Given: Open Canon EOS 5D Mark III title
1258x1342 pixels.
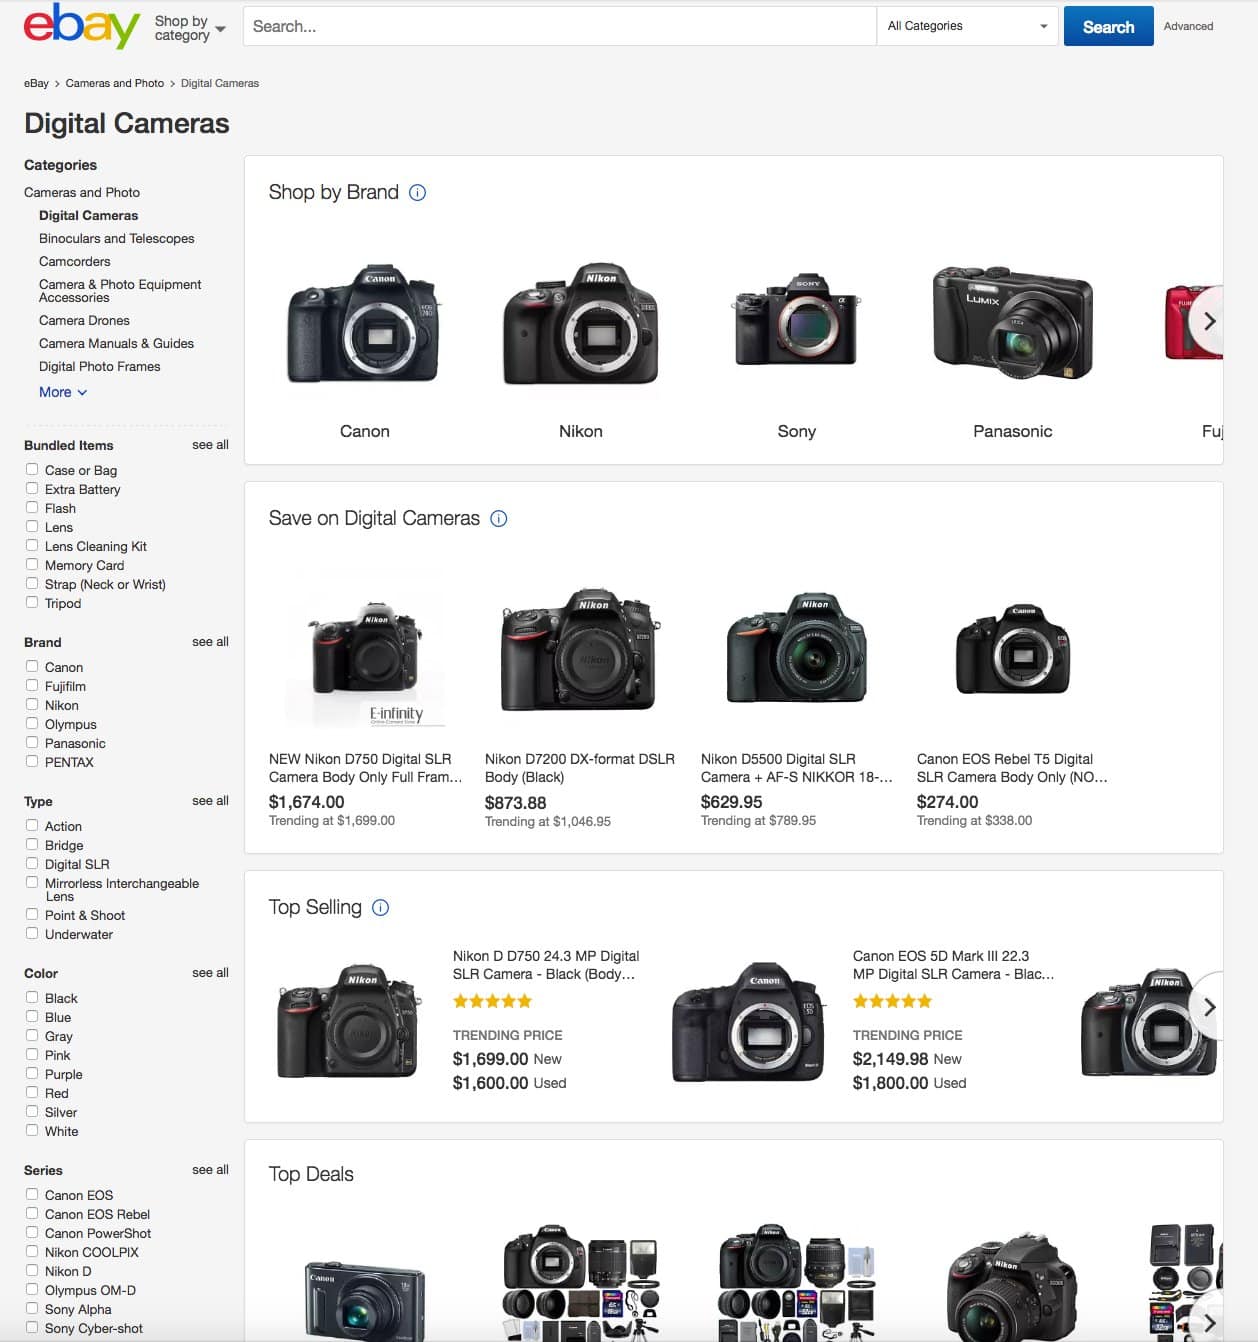Looking at the screenshot, I should pos(953,966).
